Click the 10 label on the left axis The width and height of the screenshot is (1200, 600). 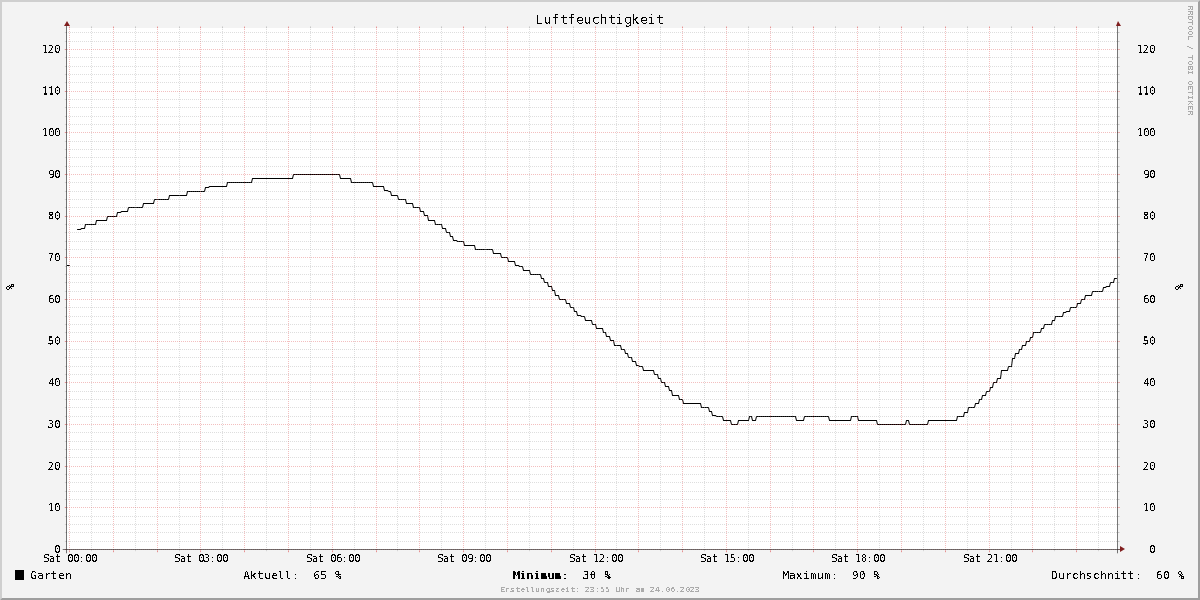[54, 507]
